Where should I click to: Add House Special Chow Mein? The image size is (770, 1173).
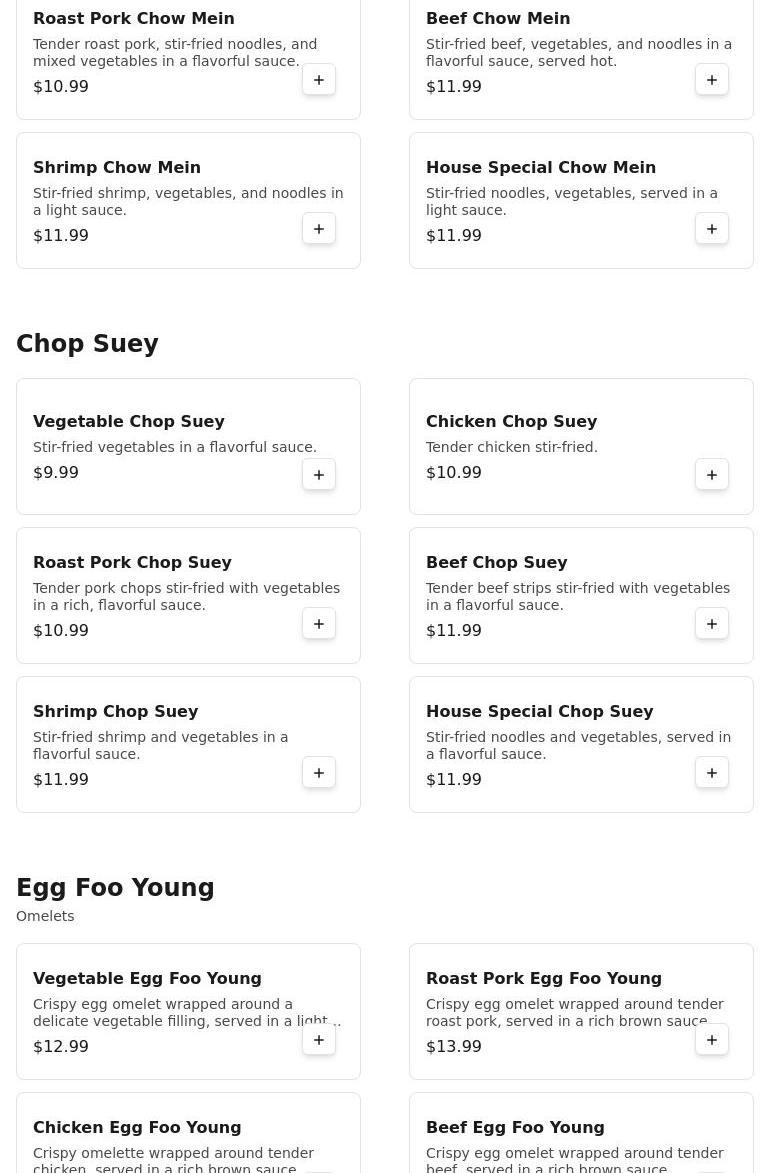(x=712, y=229)
